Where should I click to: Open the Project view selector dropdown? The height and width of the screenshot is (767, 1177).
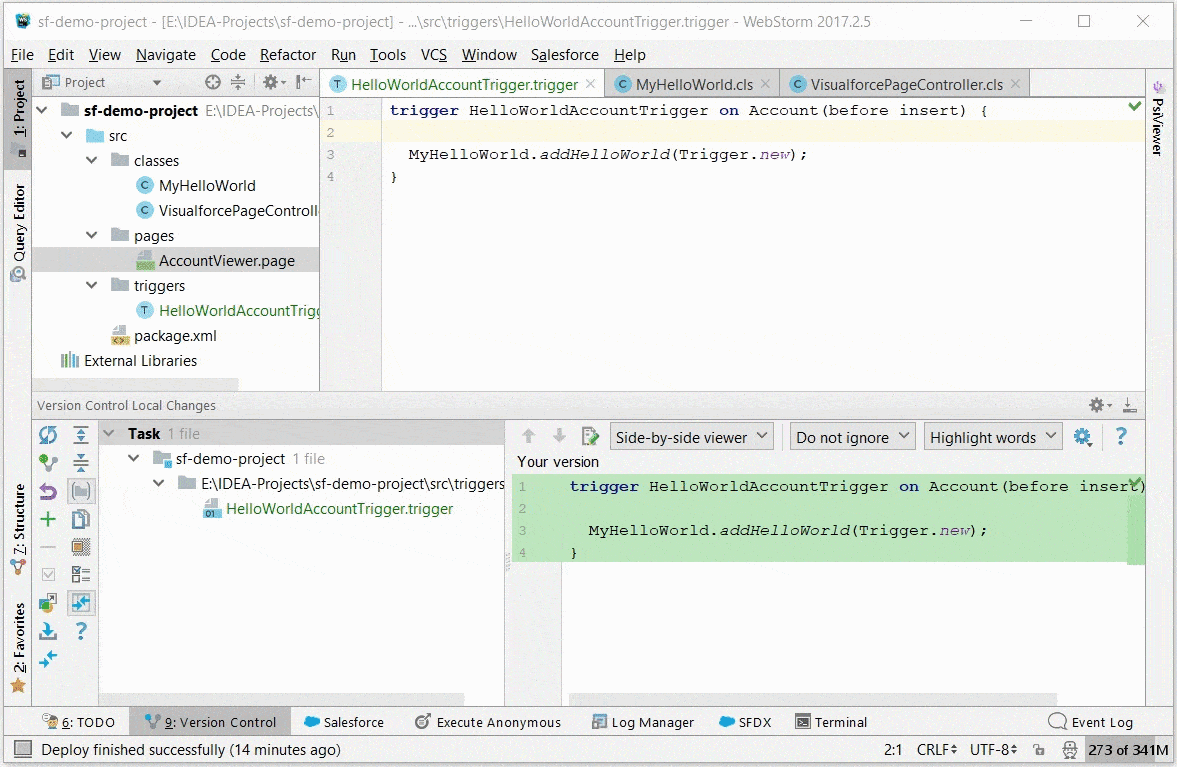click(102, 82)
